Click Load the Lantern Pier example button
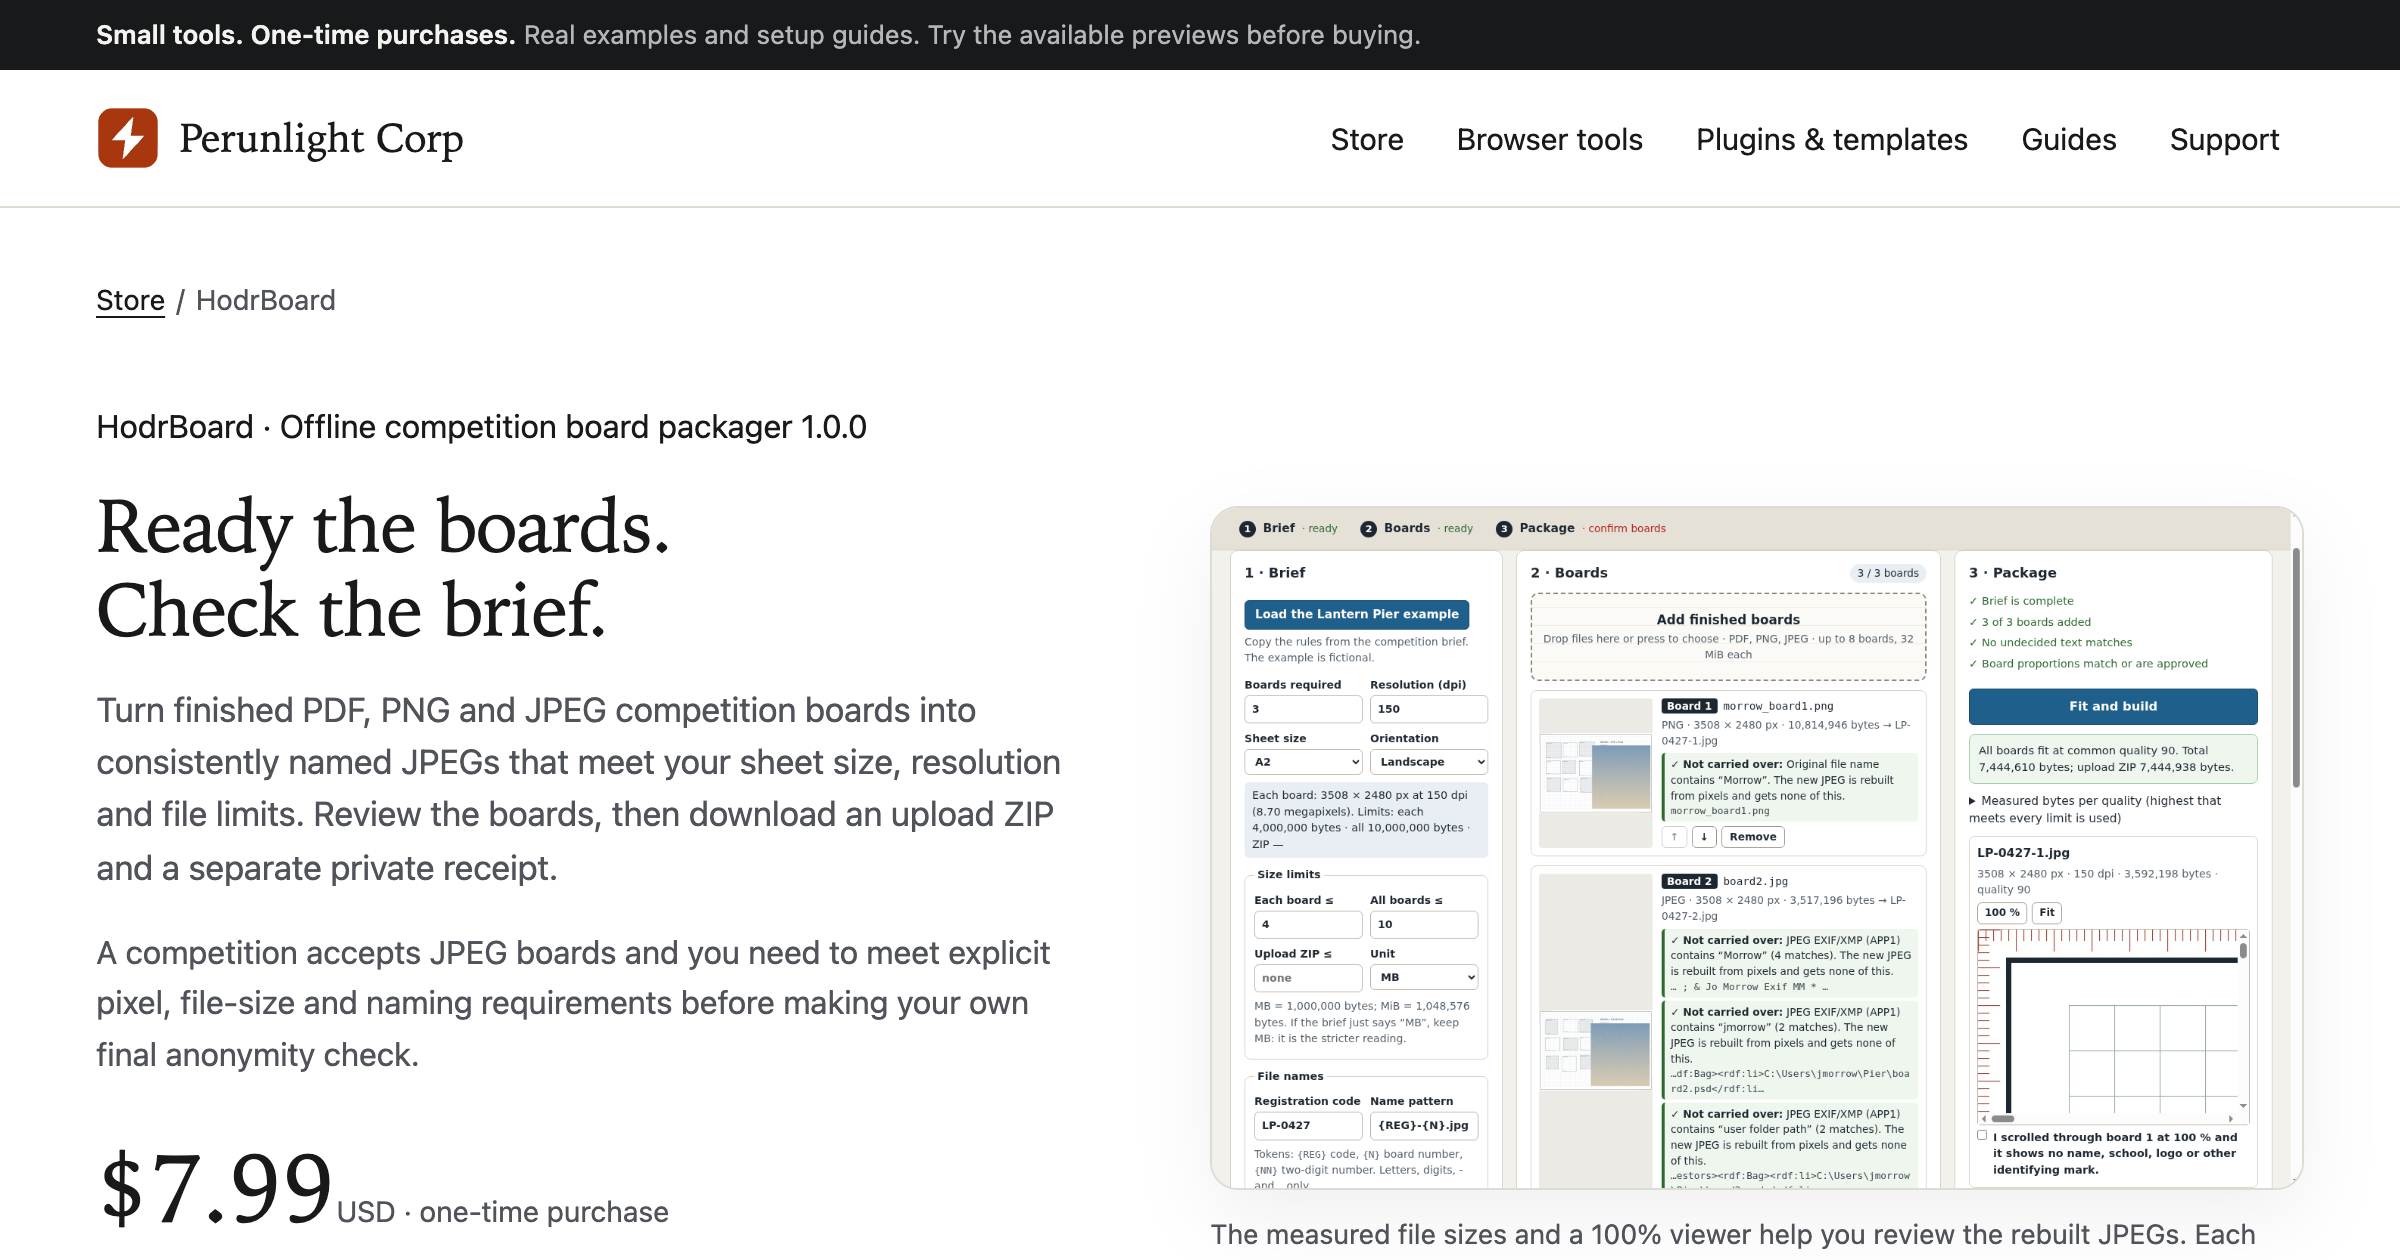 coord(1356,614)
